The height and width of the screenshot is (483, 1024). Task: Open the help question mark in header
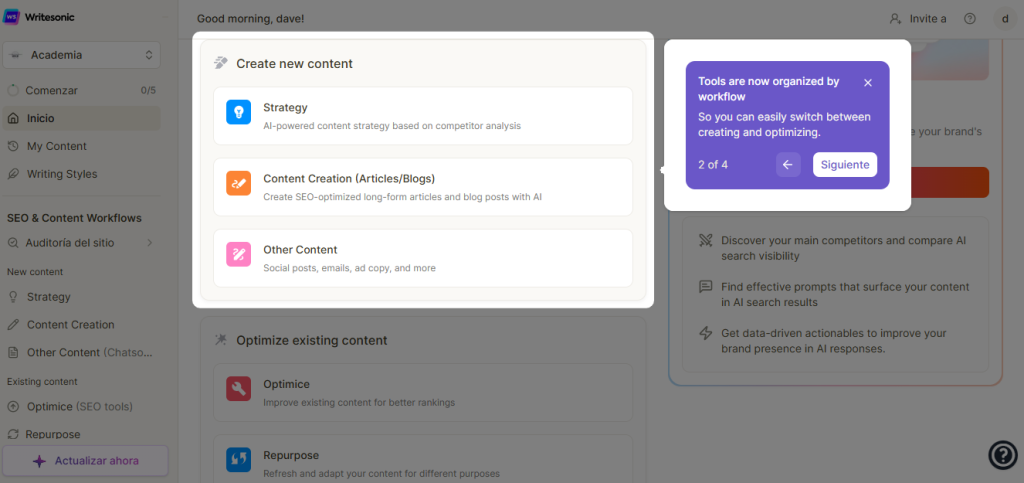click(x=969, y=19)
